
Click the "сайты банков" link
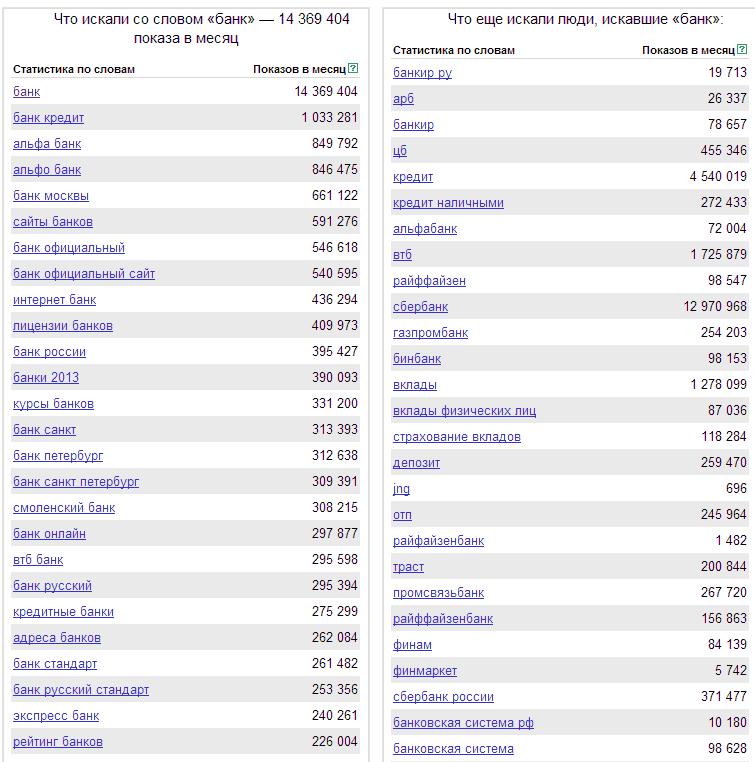53,222
